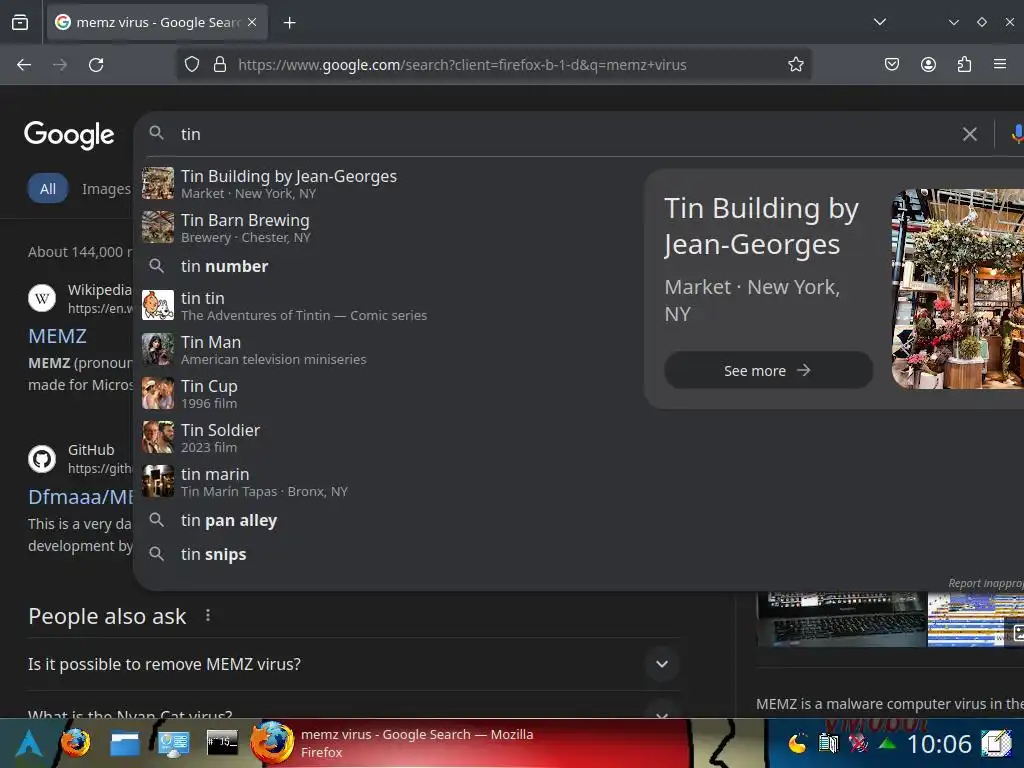The height and width of the screenshot is (768, 1024).
Task: Open a new tab with plus button
Action: 289,23
